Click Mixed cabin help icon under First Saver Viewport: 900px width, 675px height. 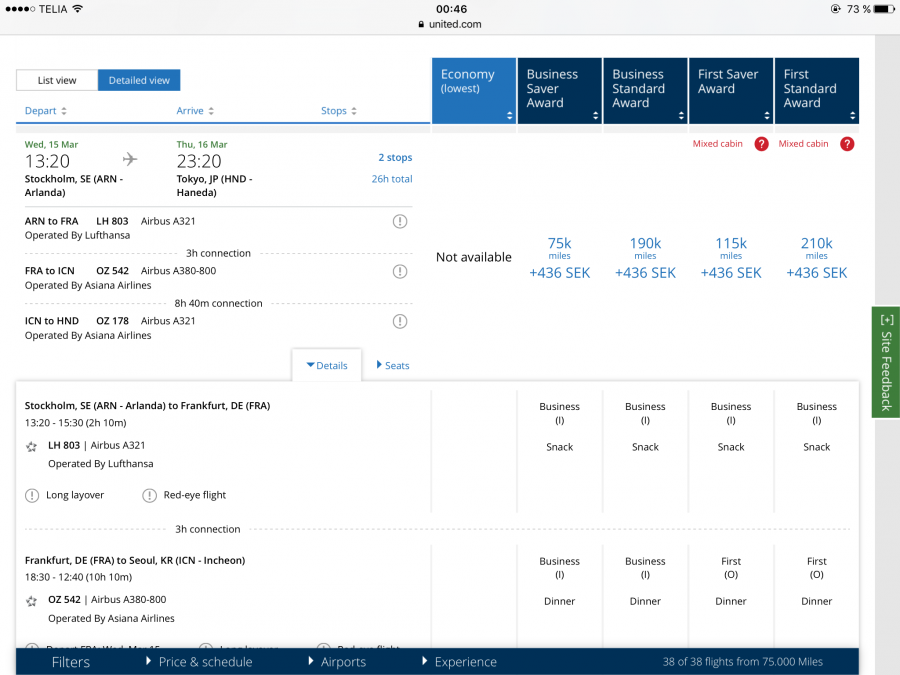click(x=761, y=144)
